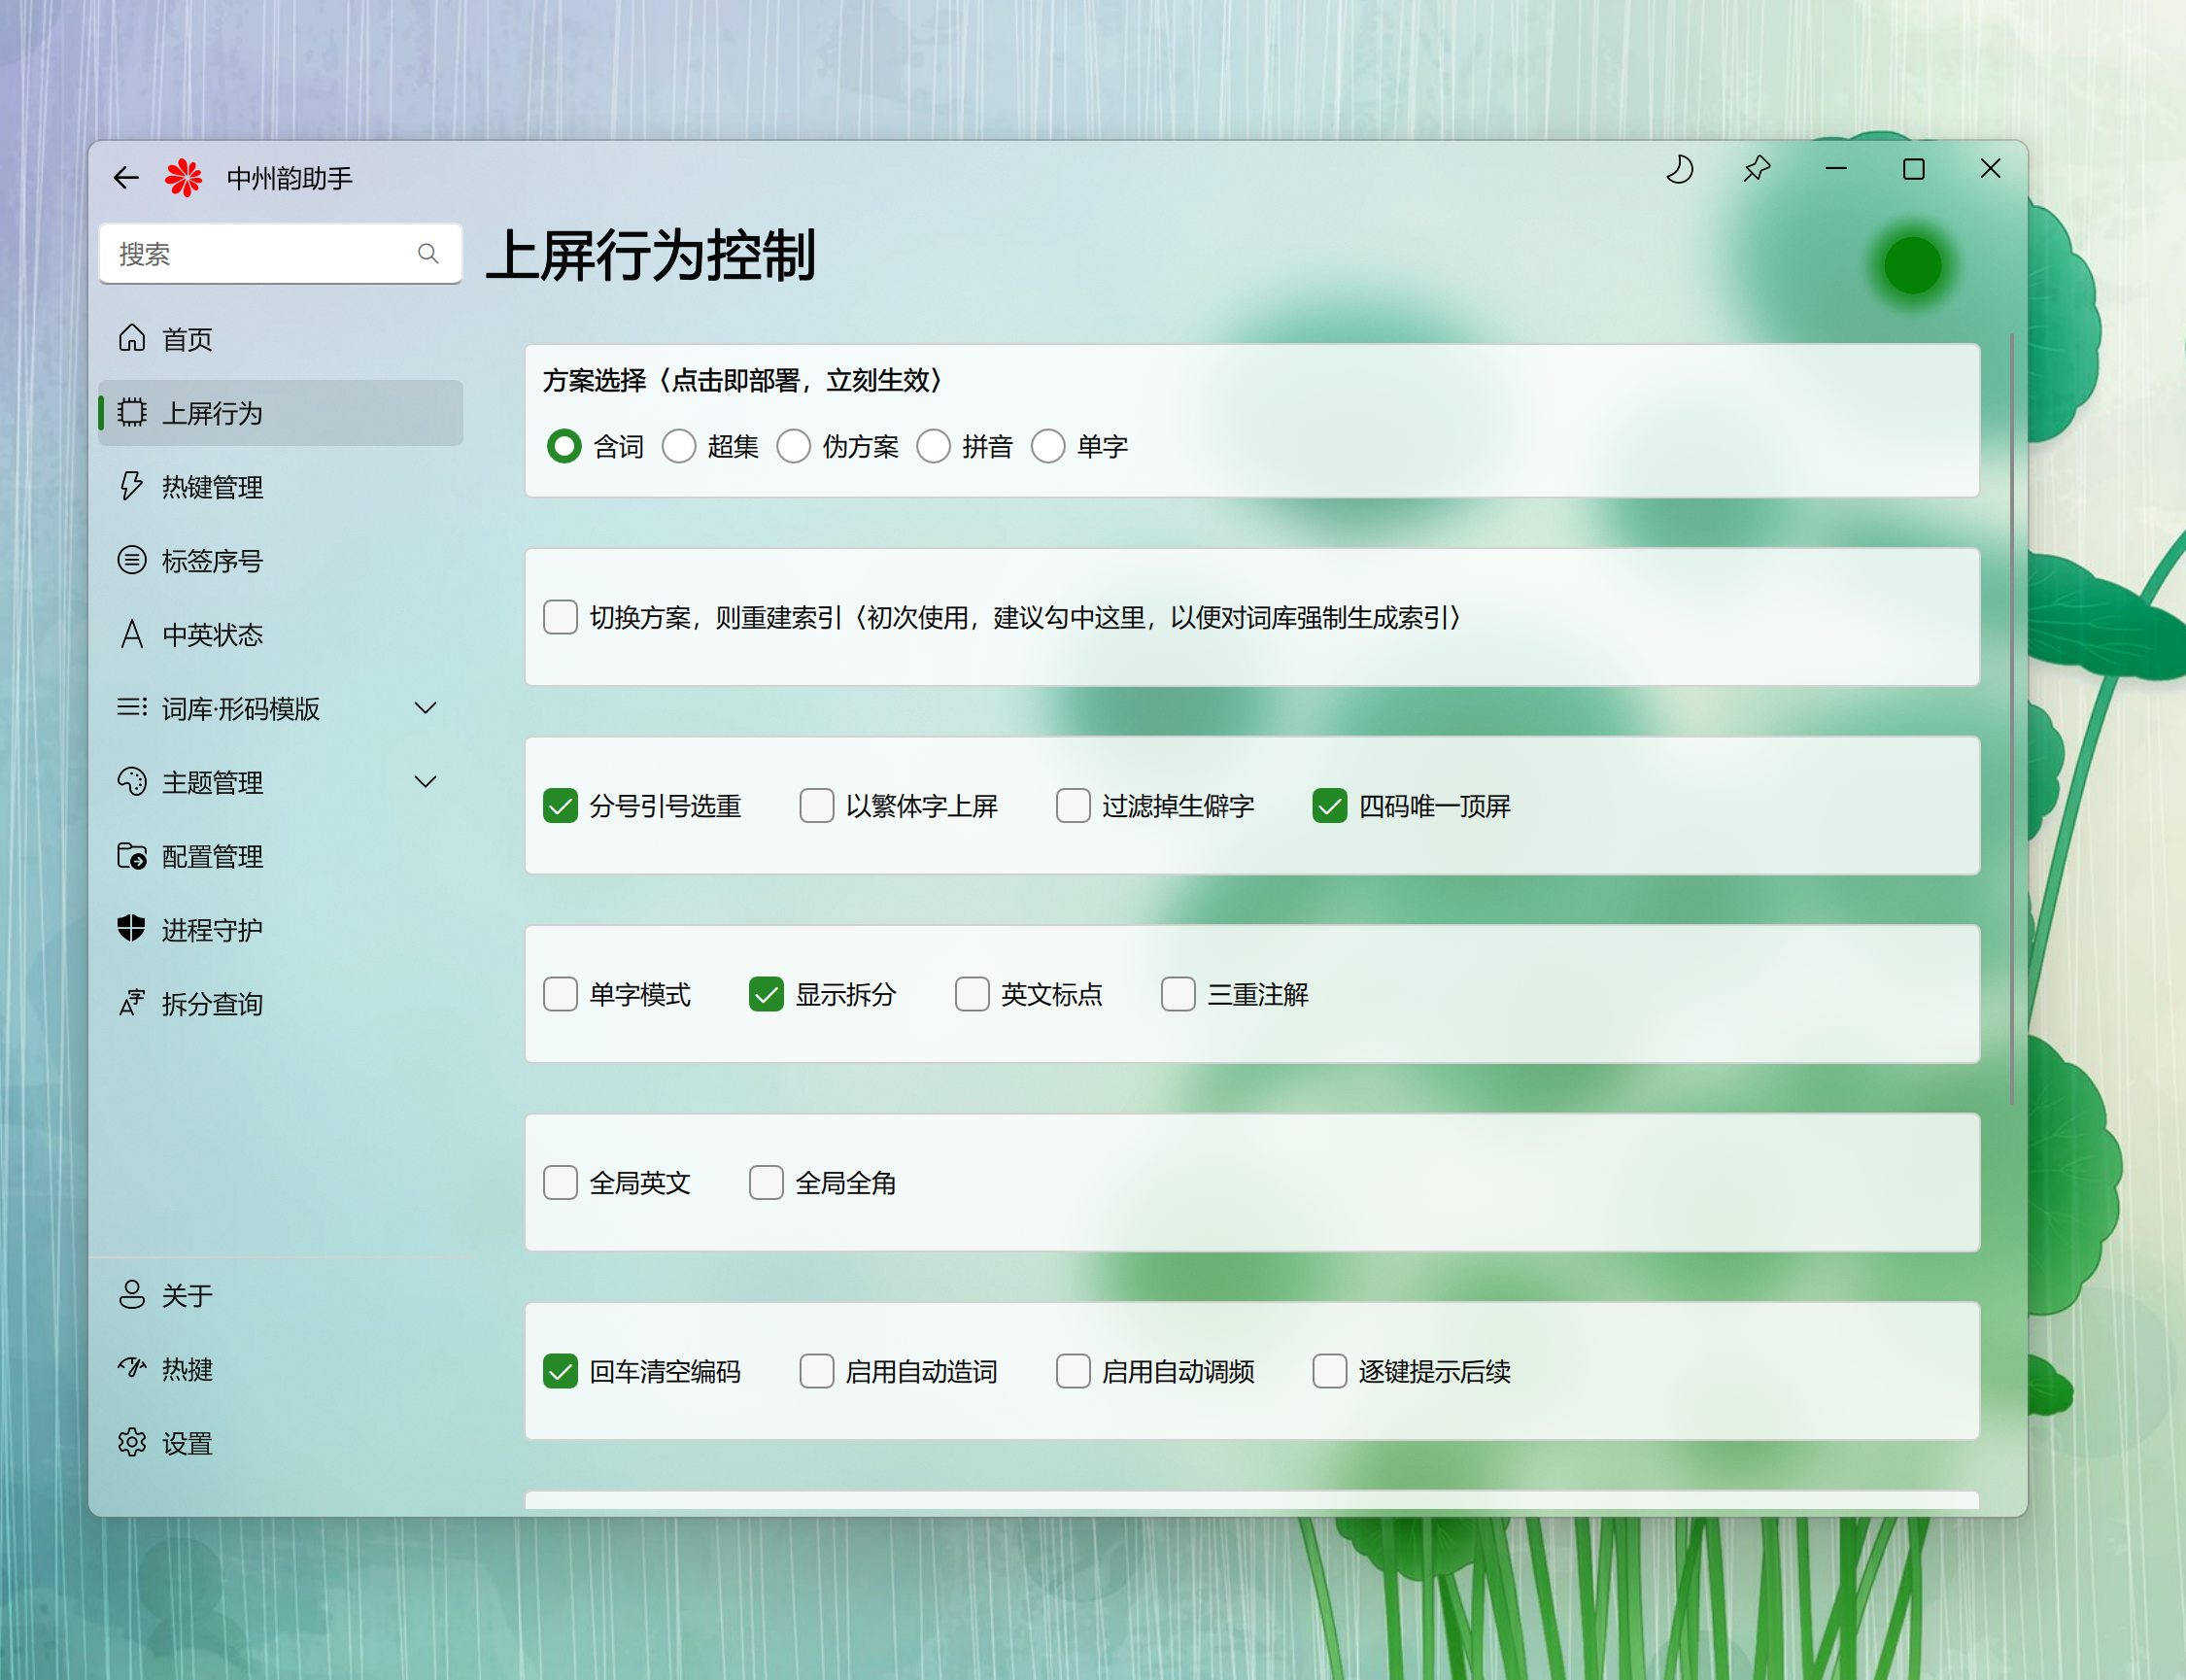Click the back arrow icon
The height and width of the screenshot is (1680, 2186).
pyautogui.click(x=126, y=178)
